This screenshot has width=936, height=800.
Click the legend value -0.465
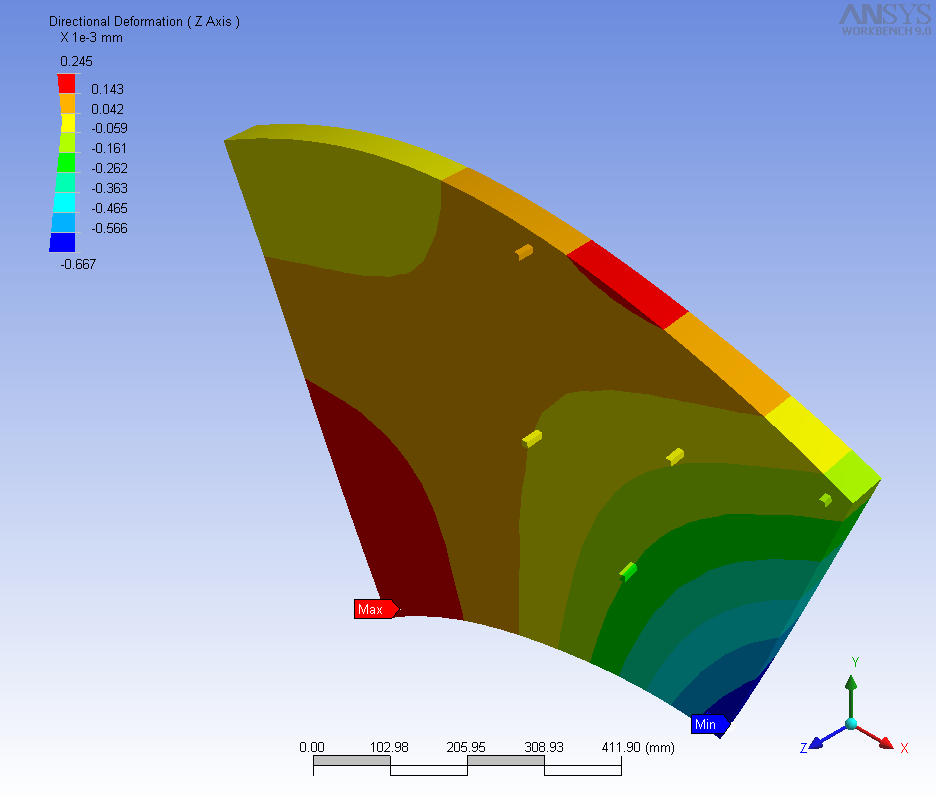110,208
